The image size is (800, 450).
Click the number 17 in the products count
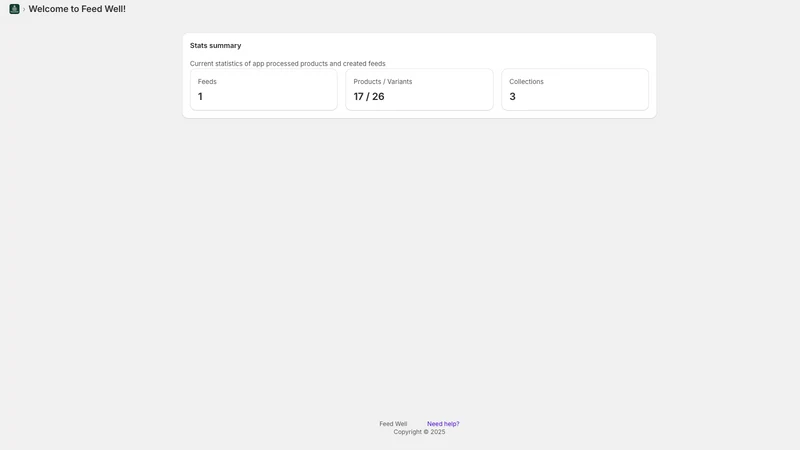pos(359,96)
